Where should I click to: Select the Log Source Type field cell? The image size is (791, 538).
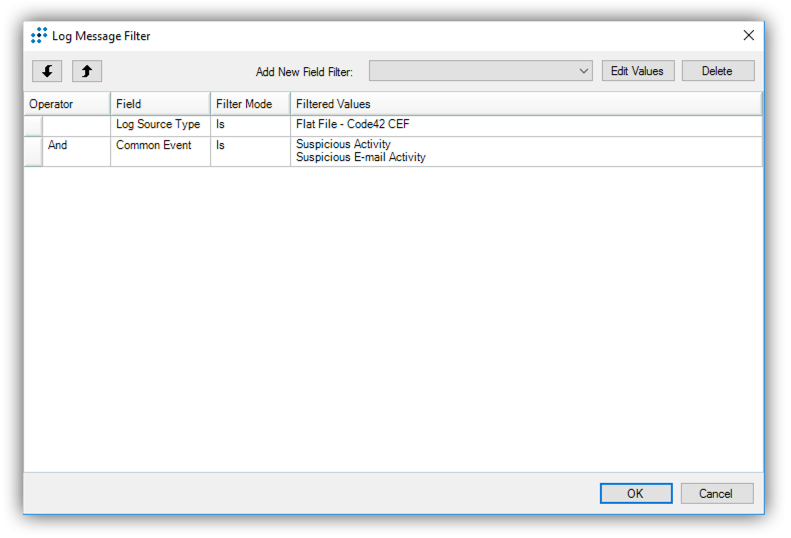click(158, 125)
